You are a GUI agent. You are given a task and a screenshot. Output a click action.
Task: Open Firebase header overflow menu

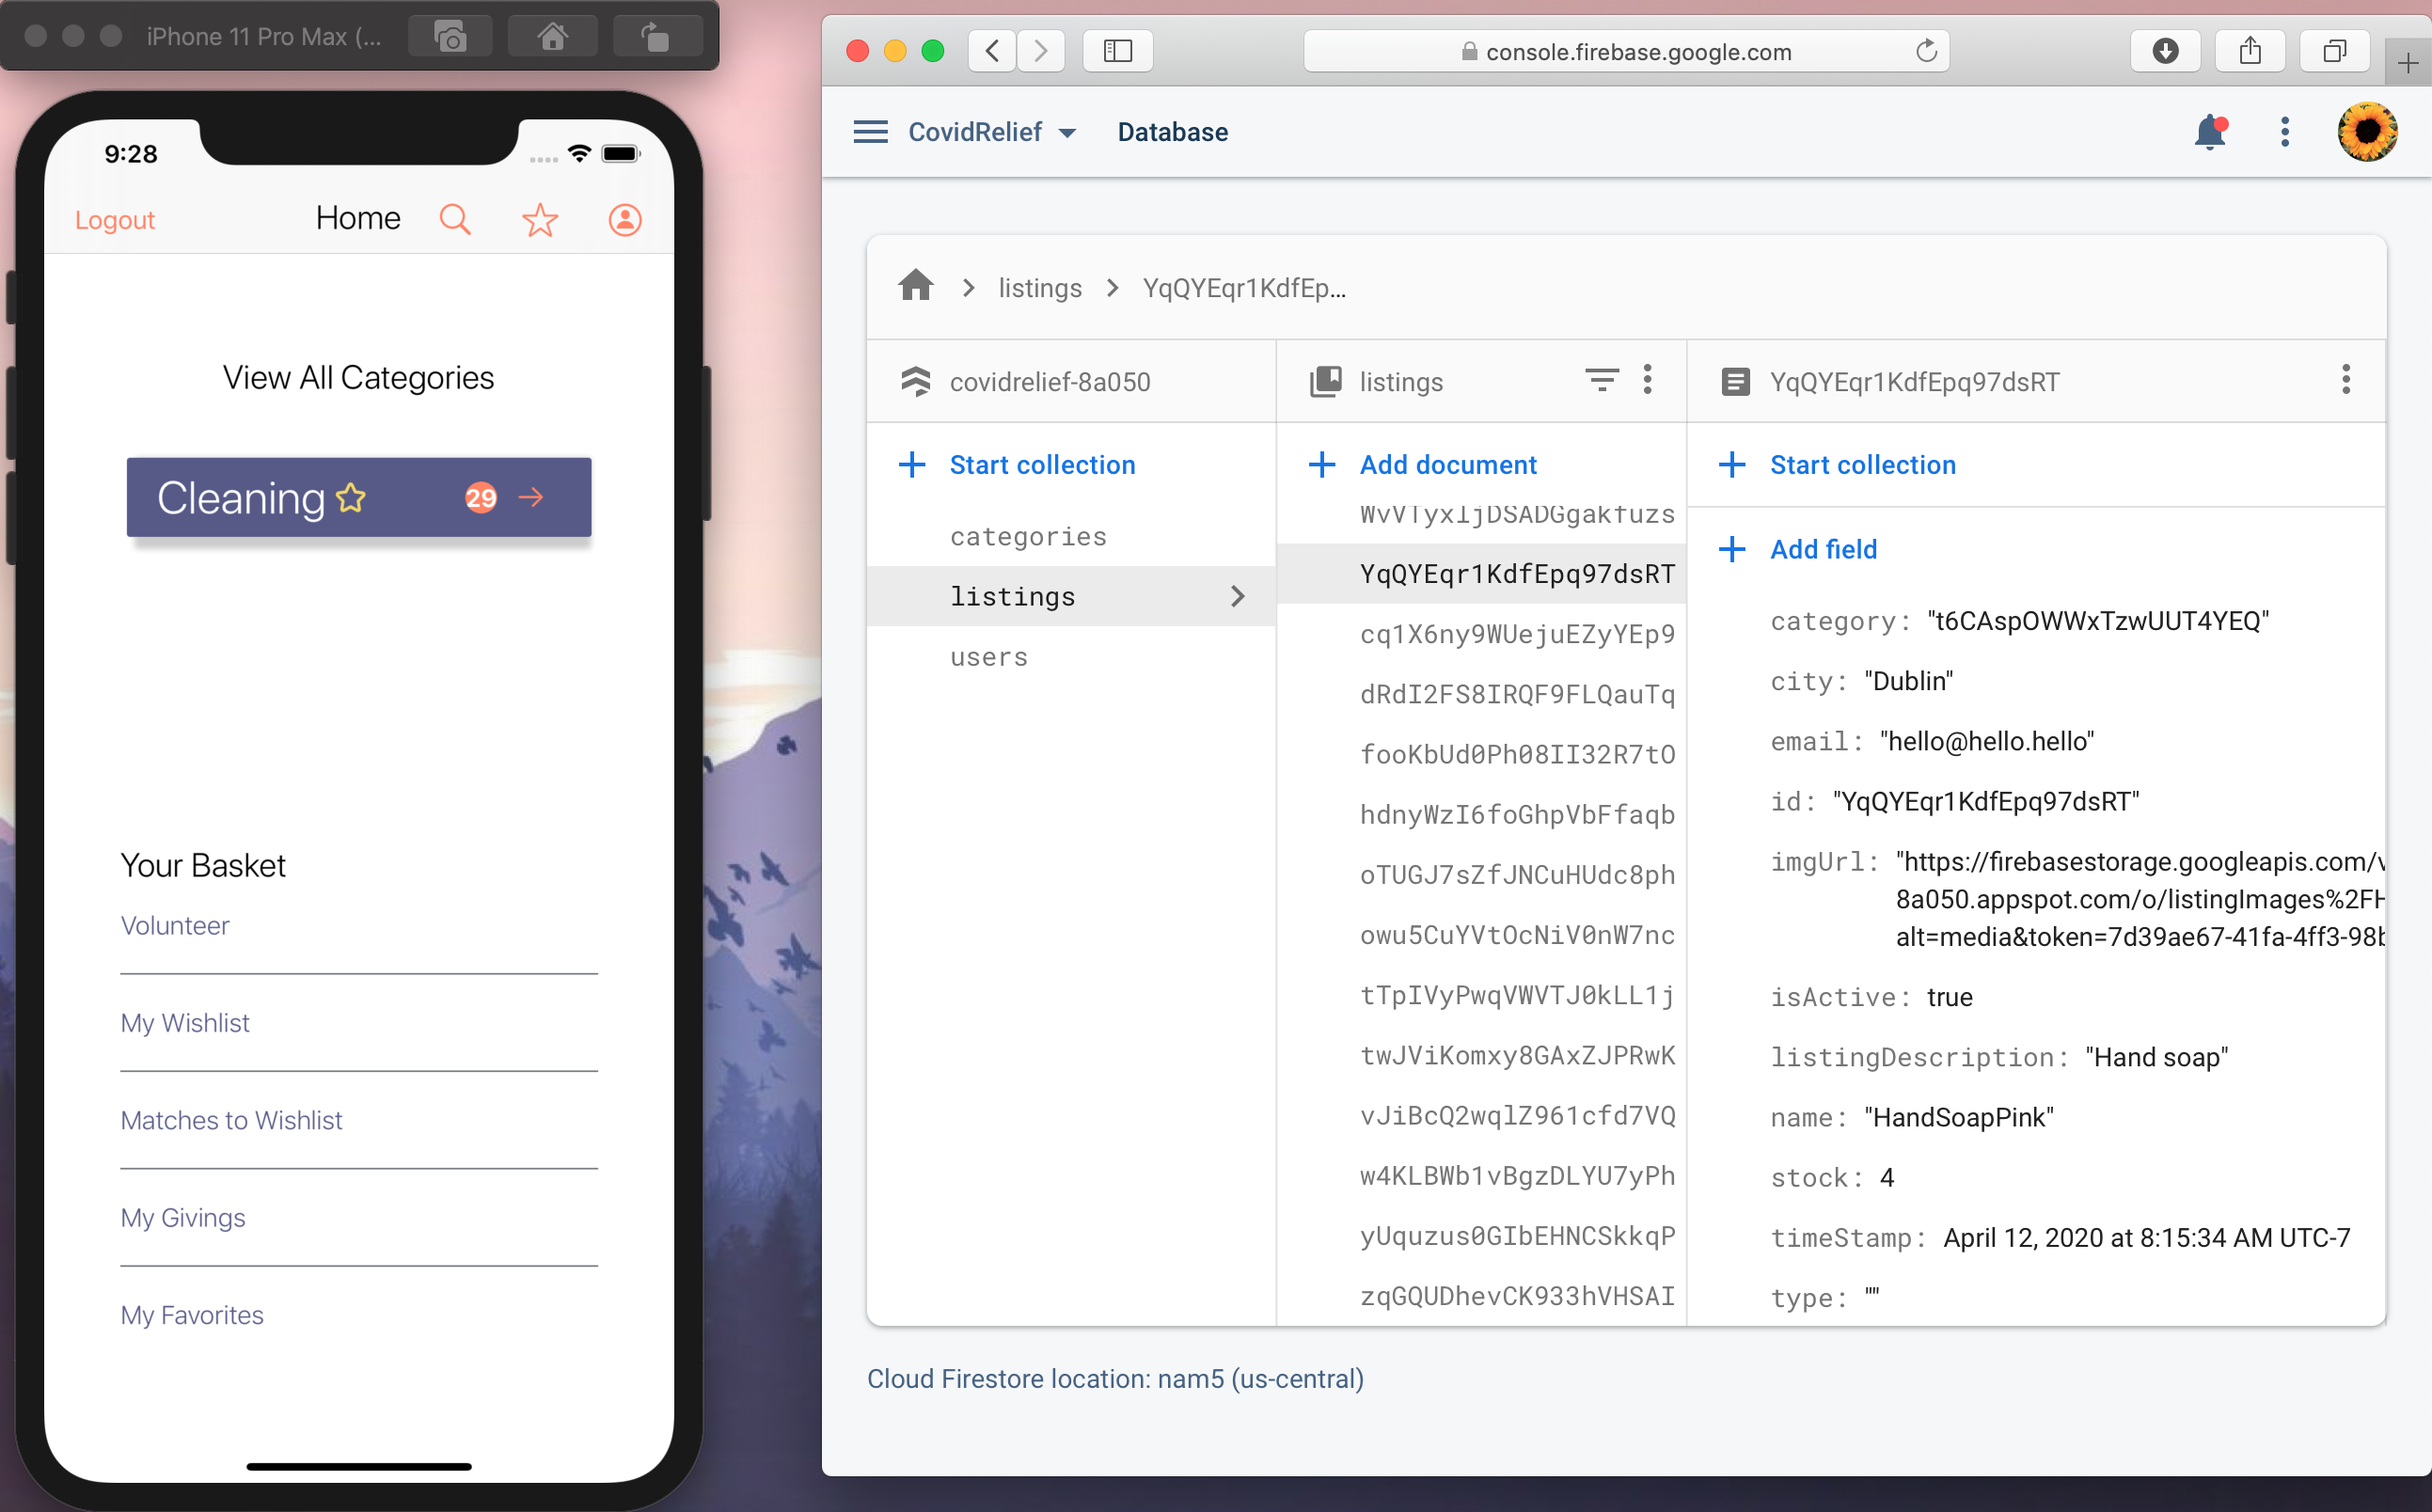click(2285, 132)
